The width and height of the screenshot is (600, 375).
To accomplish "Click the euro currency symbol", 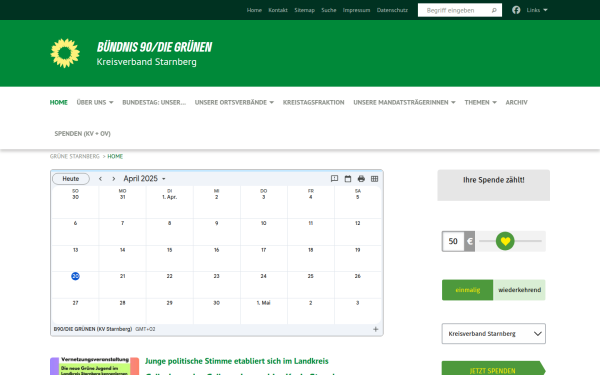I will click(x=470, y=241).
